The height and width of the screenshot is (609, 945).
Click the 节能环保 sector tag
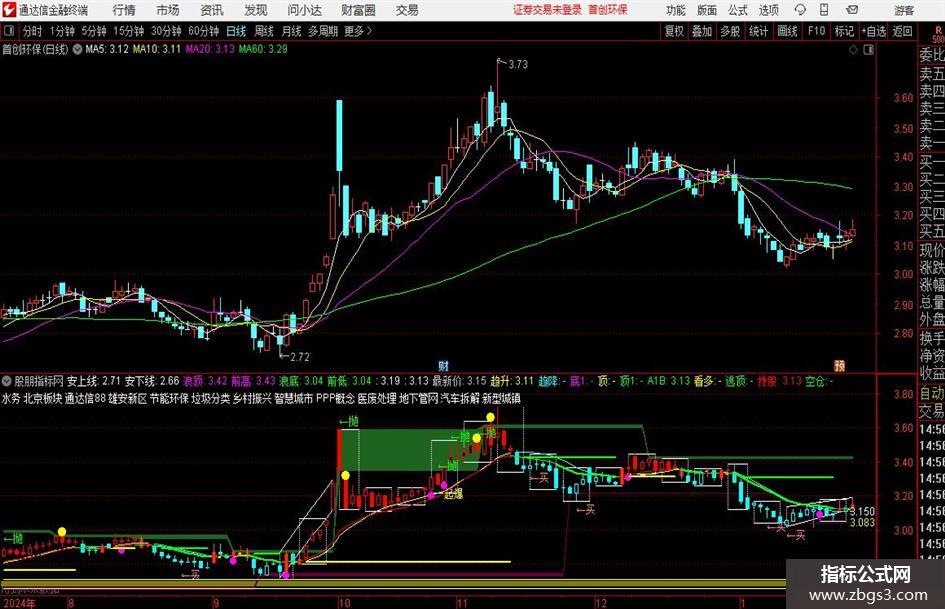[x=169, y=399]
